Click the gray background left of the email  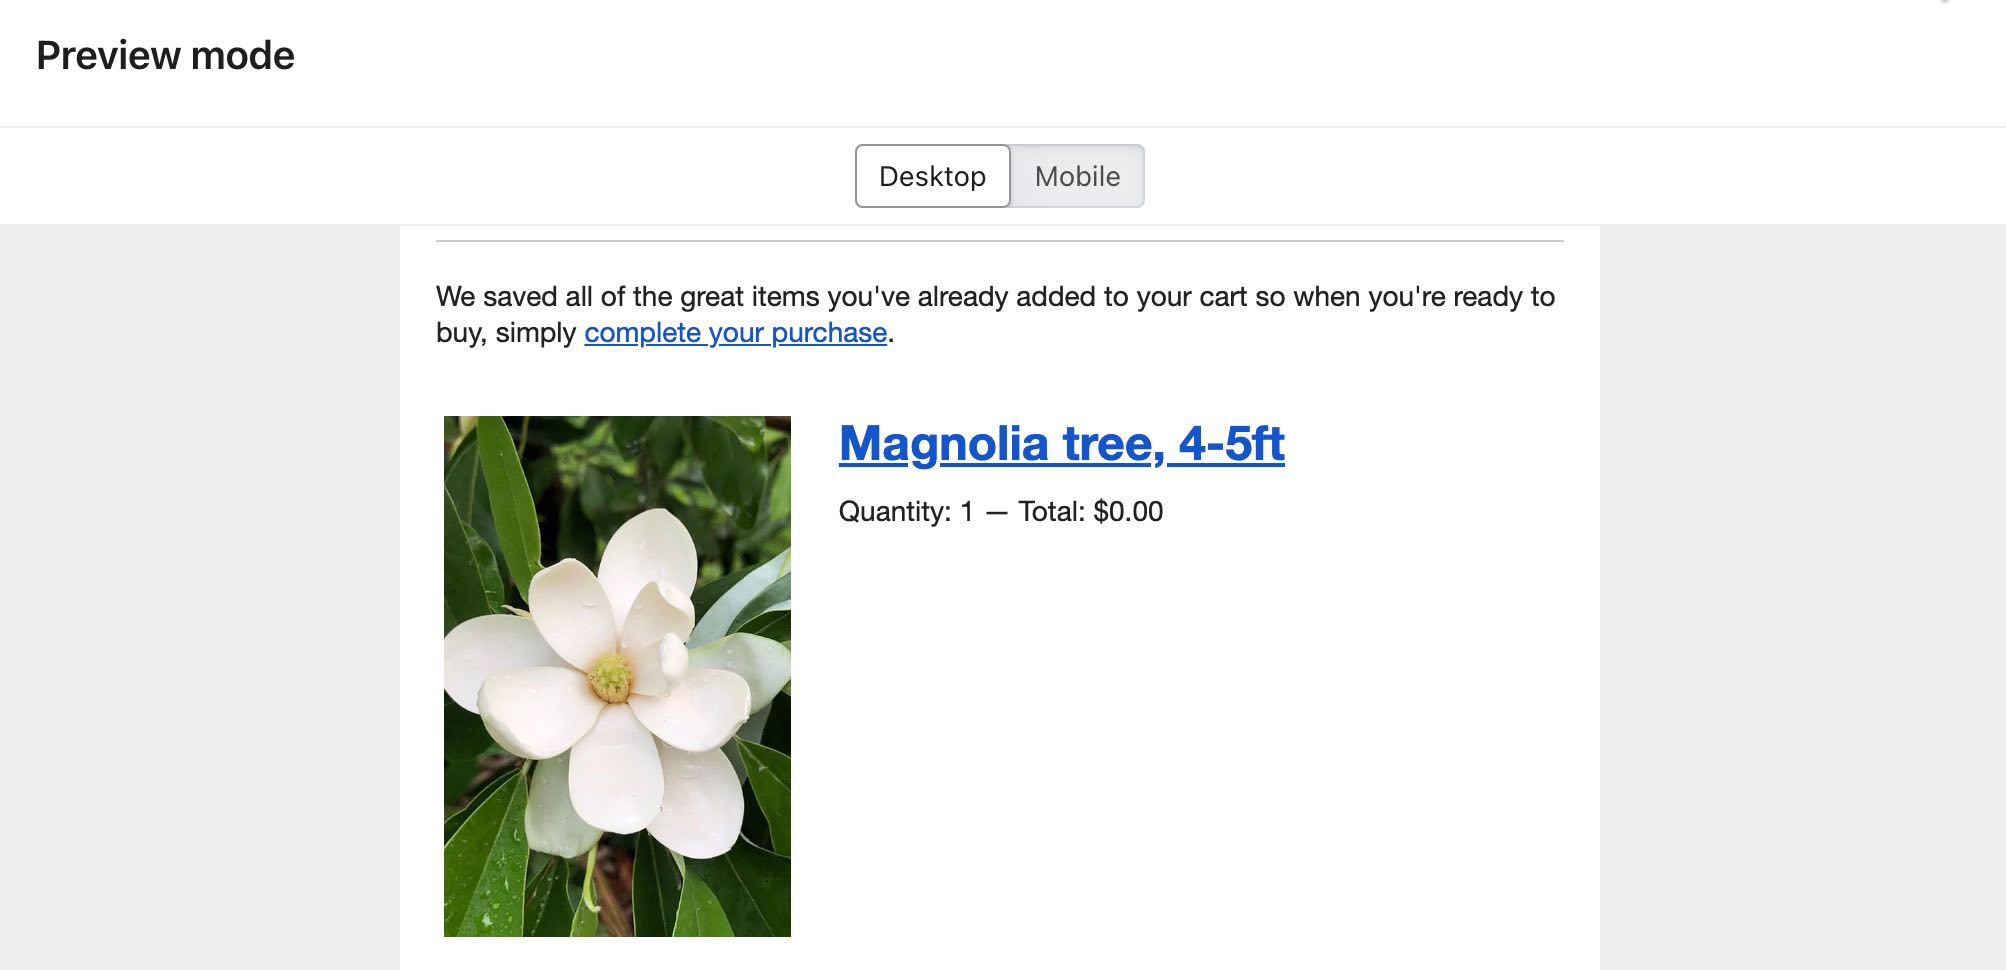(200, 600)
